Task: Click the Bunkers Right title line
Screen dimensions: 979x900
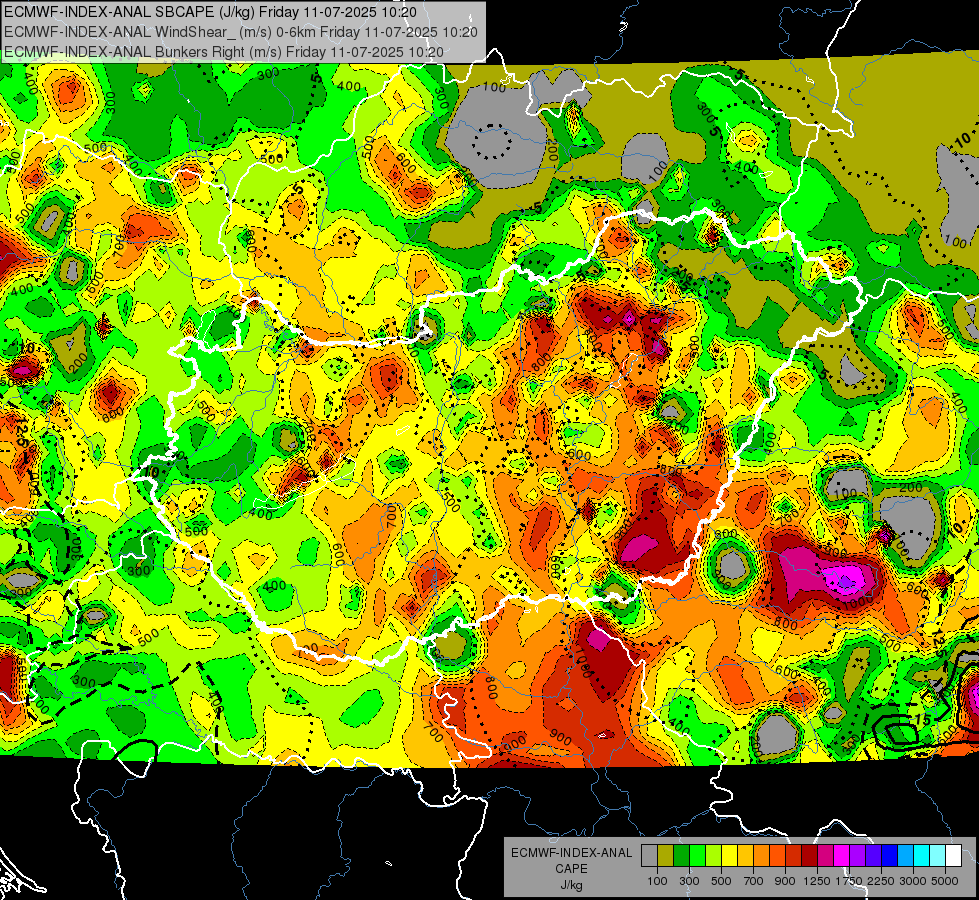Action: (x=224, y=52)
